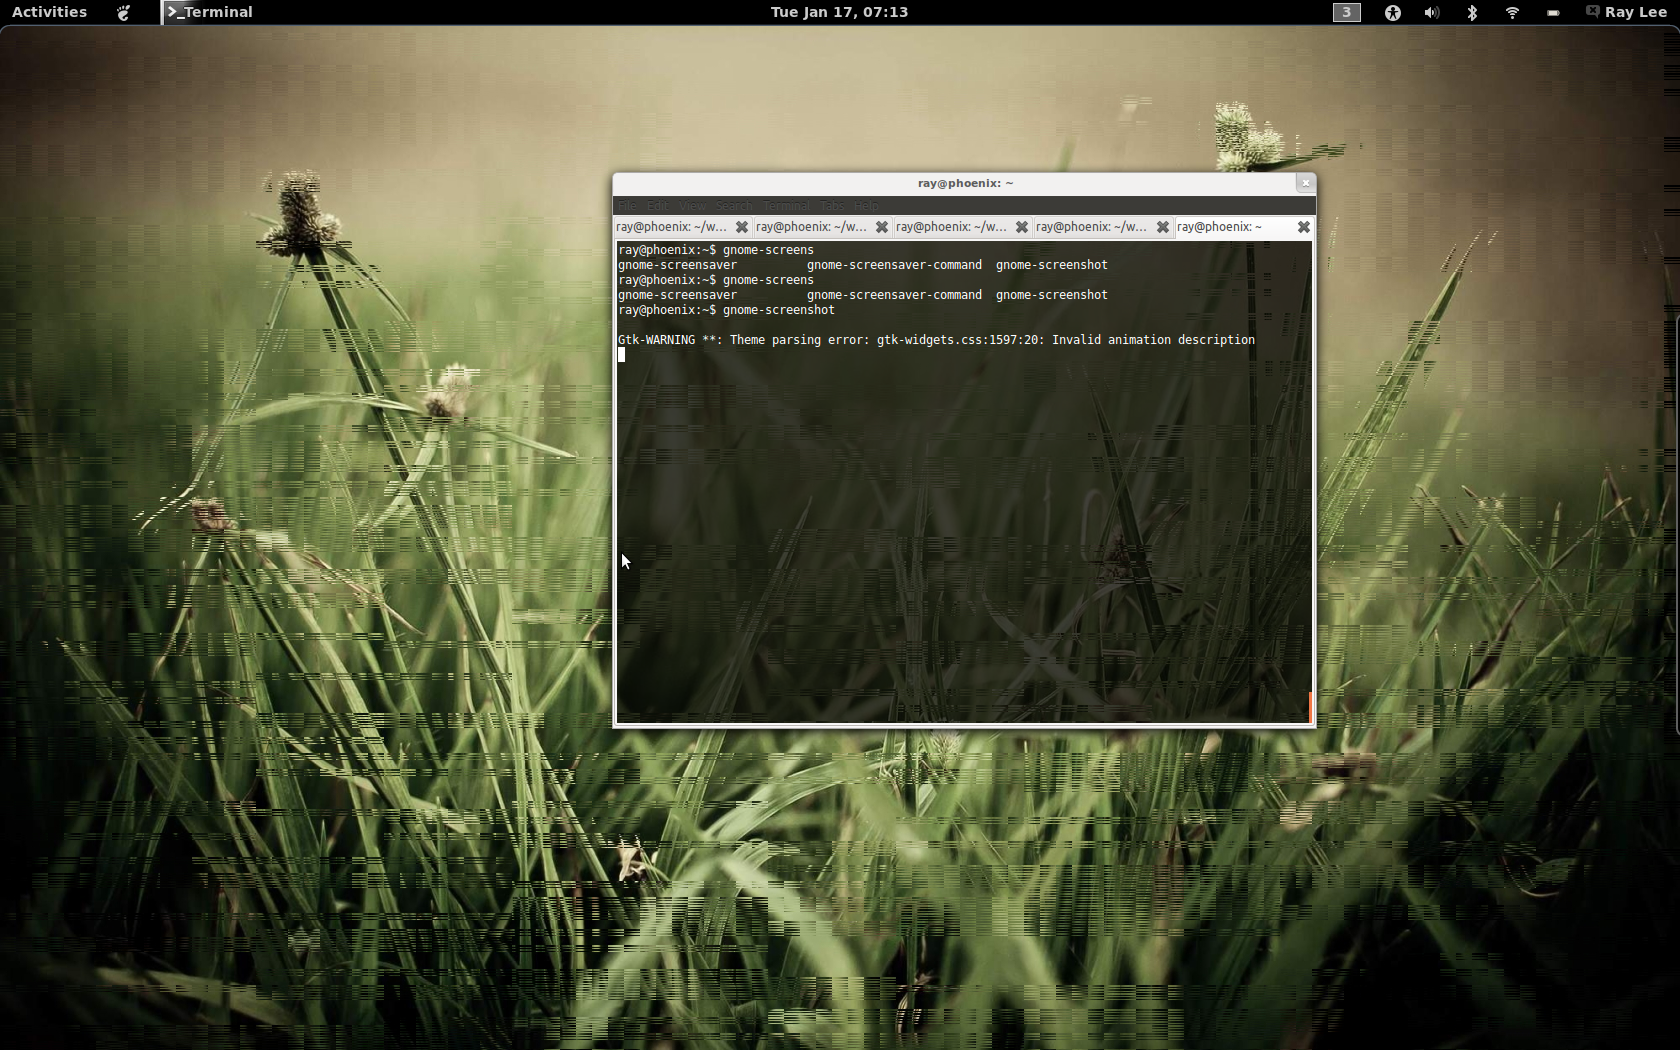Click the Wi-Fi network icon
The height and width of the screenshot is (1050, 1680).
click(1512, 12)
